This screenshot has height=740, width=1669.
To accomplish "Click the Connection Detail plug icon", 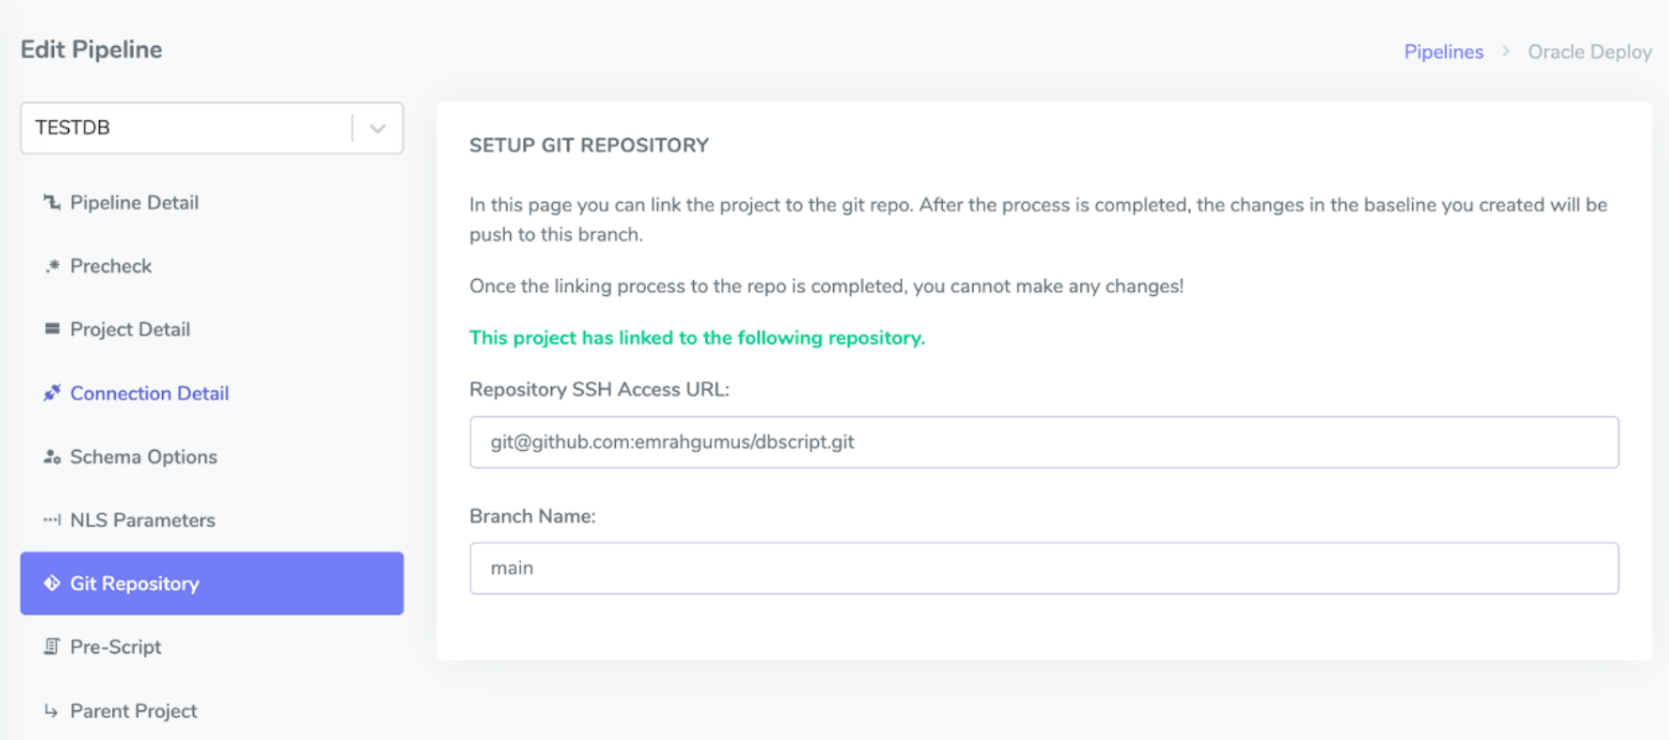I will click(52, 393).
